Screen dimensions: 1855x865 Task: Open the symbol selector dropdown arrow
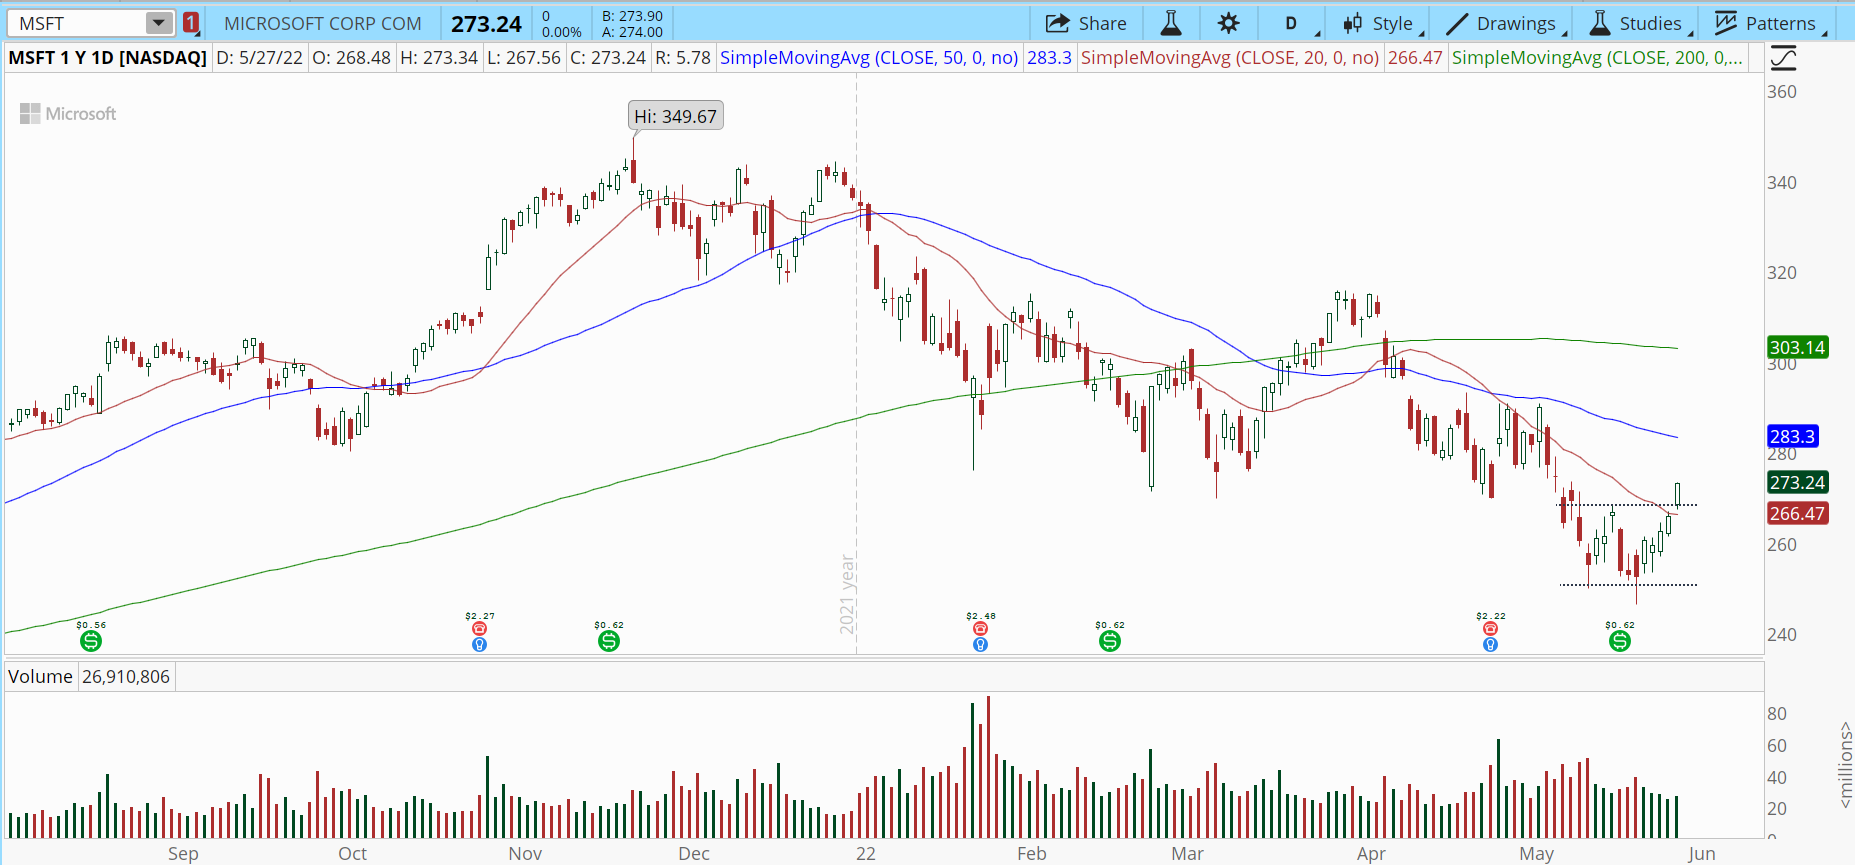[x=159, y=23]
